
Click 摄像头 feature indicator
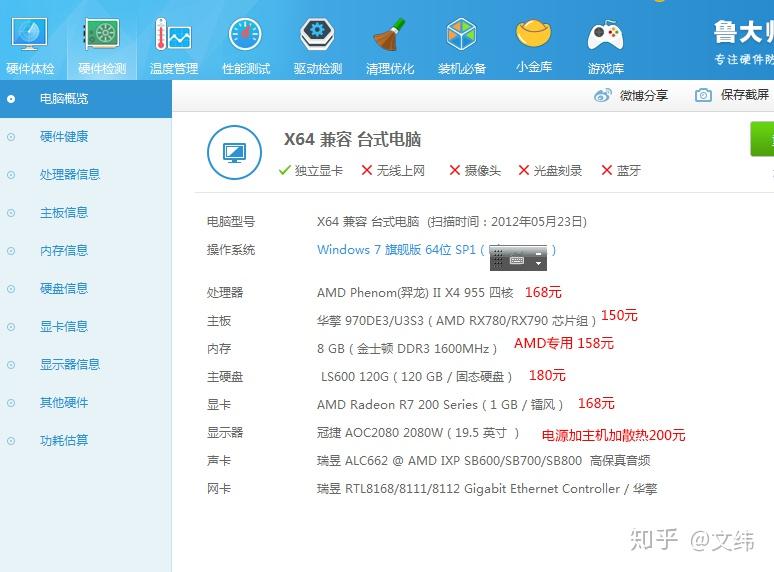[475, 171]
